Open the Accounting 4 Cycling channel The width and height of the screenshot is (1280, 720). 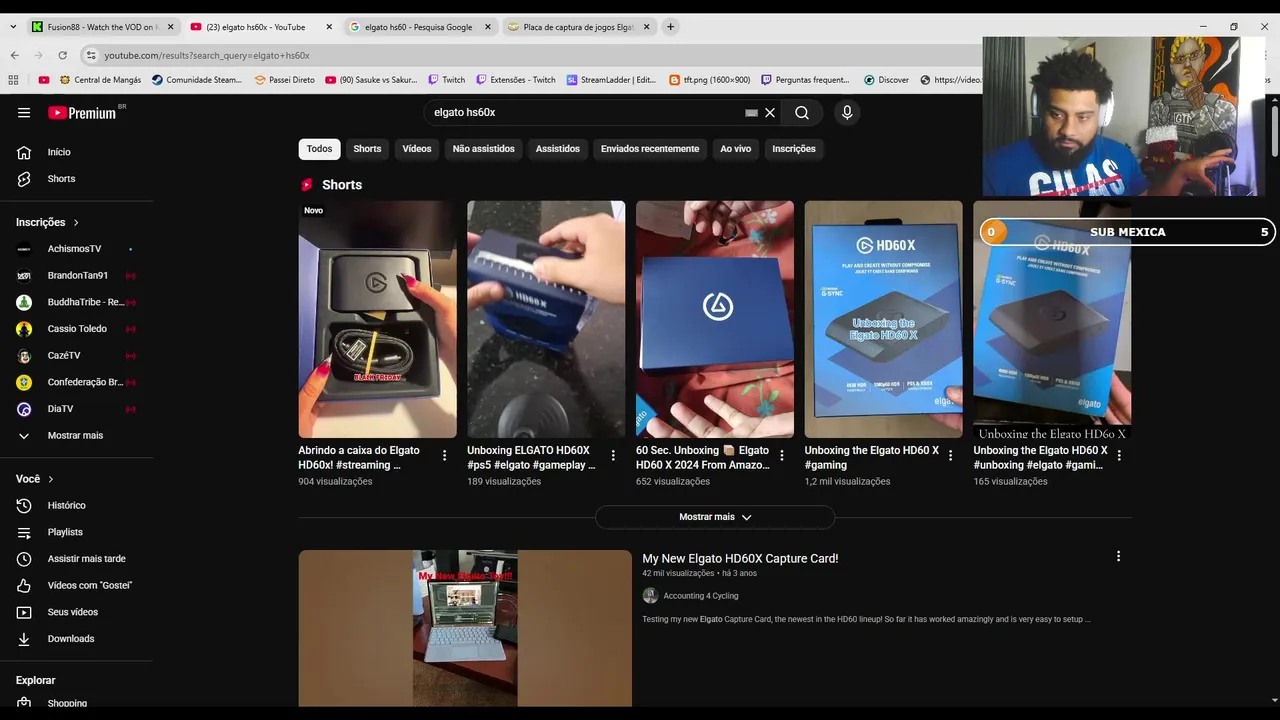[700, 596]
